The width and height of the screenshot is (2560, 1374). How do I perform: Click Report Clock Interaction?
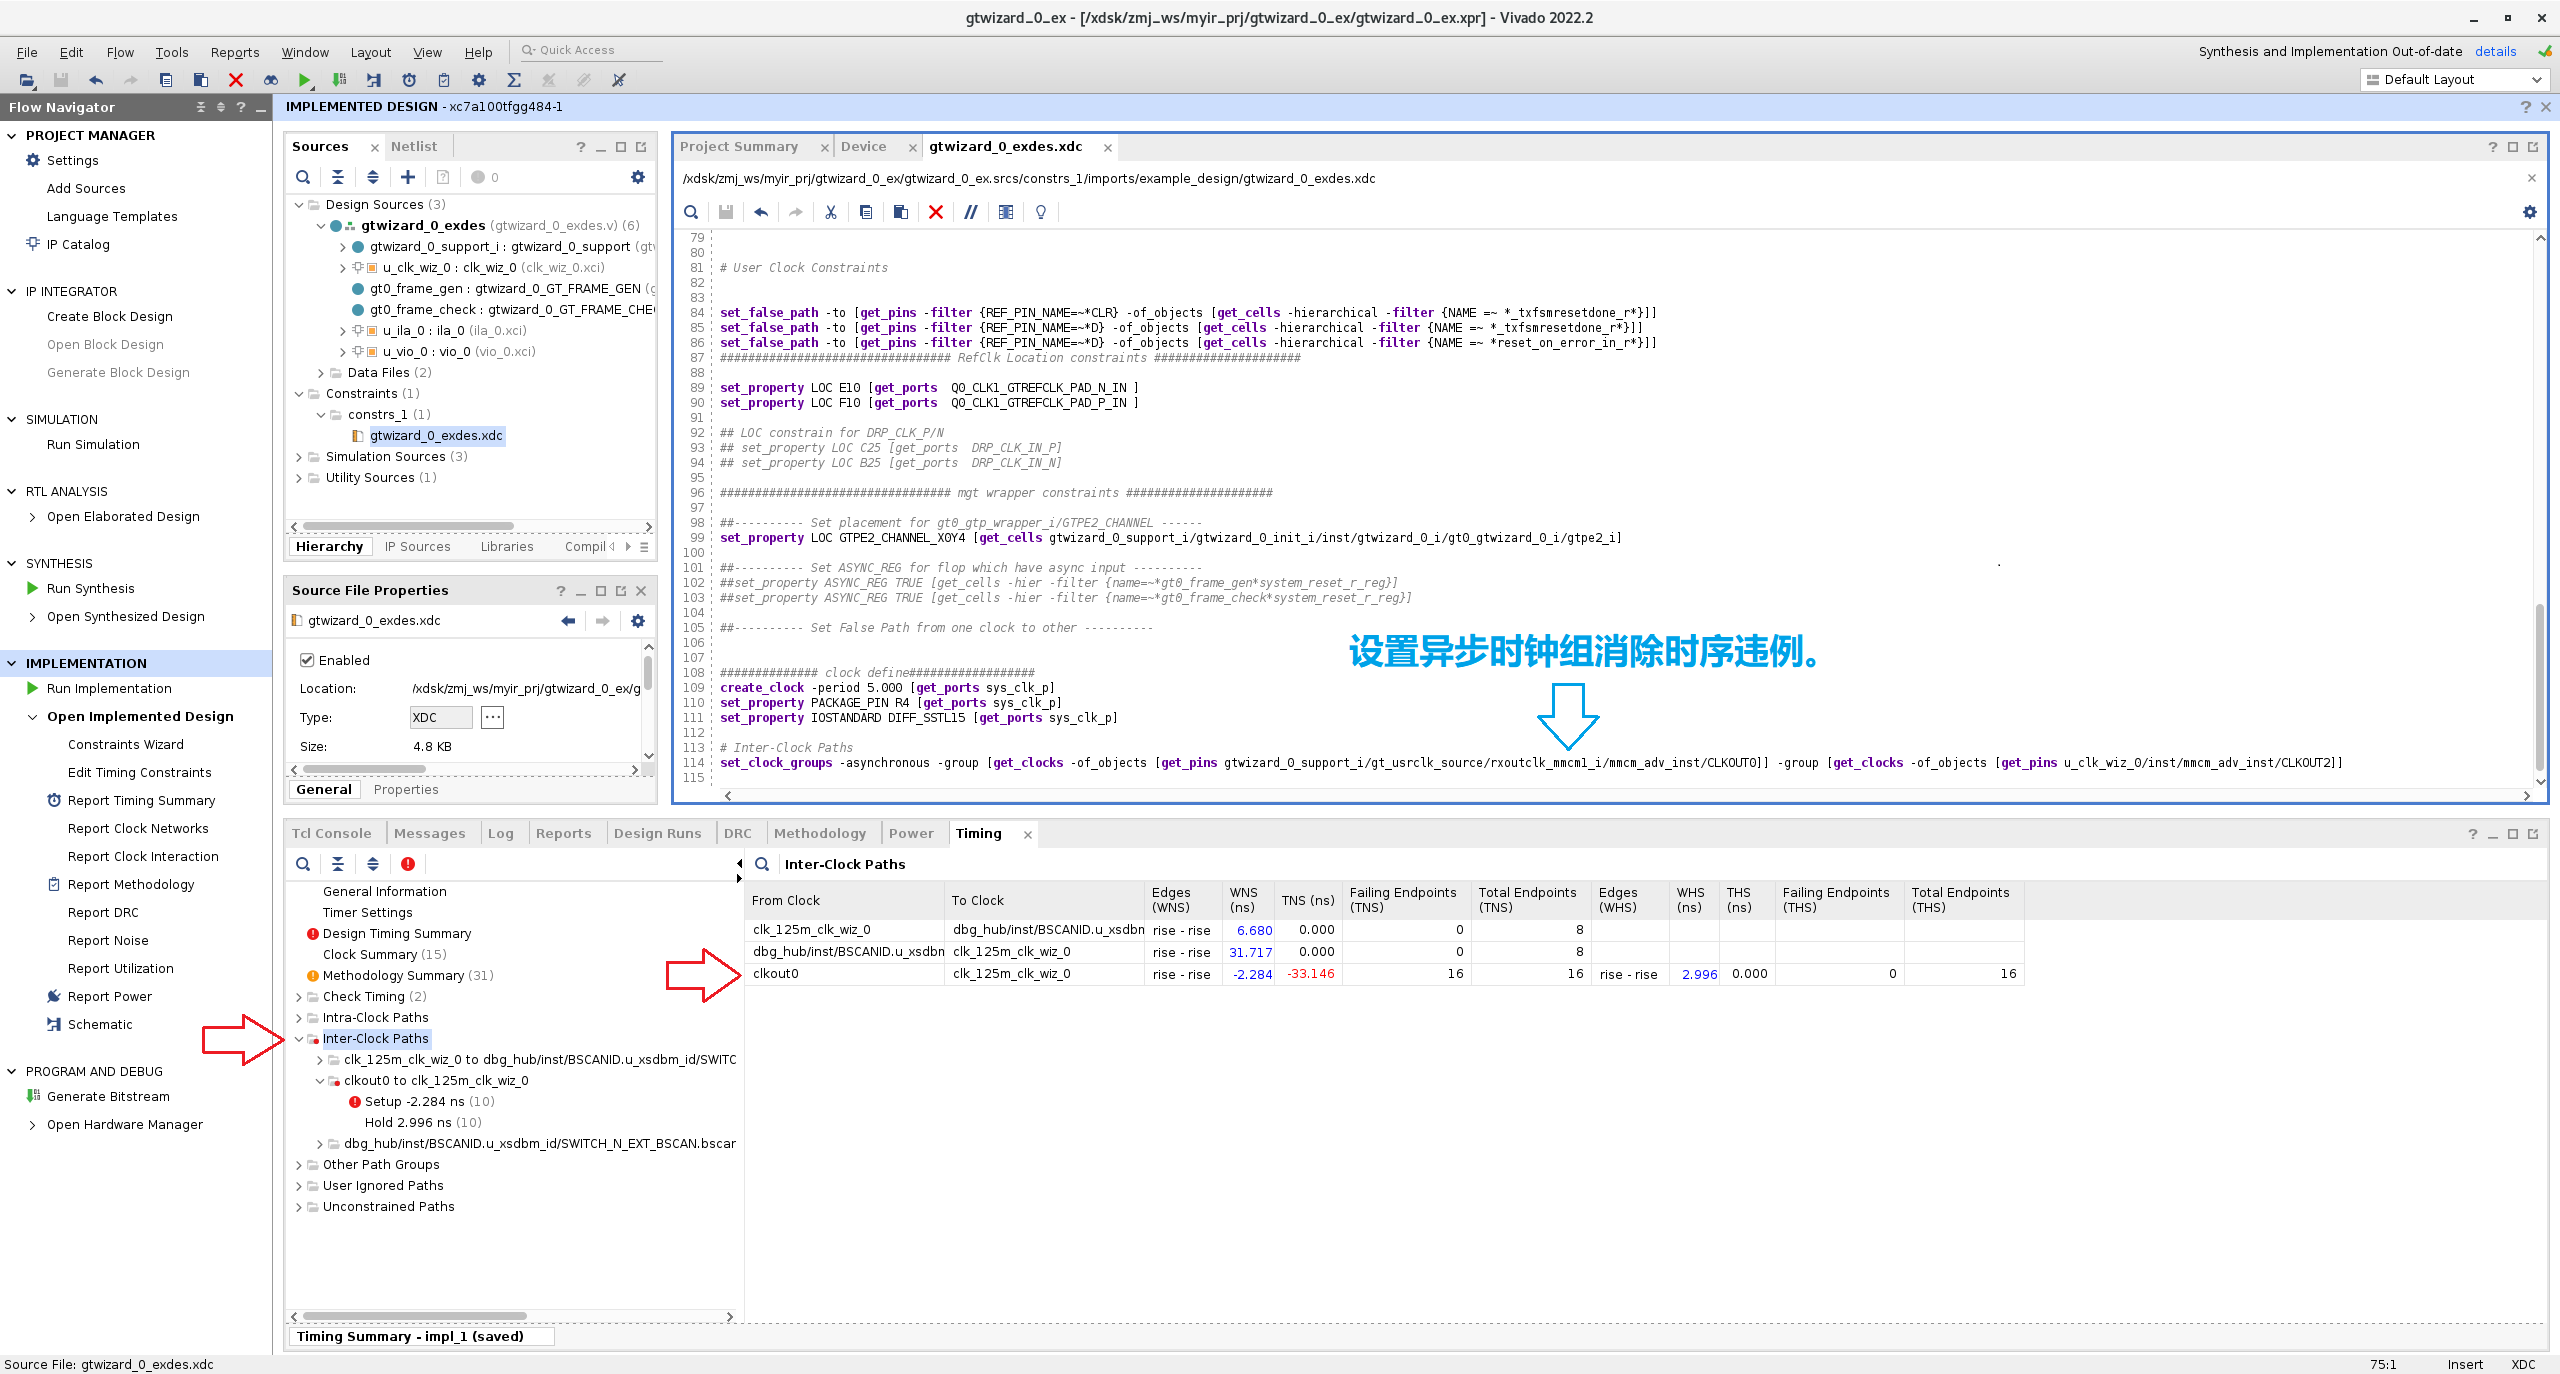click(x=143, y=857)
